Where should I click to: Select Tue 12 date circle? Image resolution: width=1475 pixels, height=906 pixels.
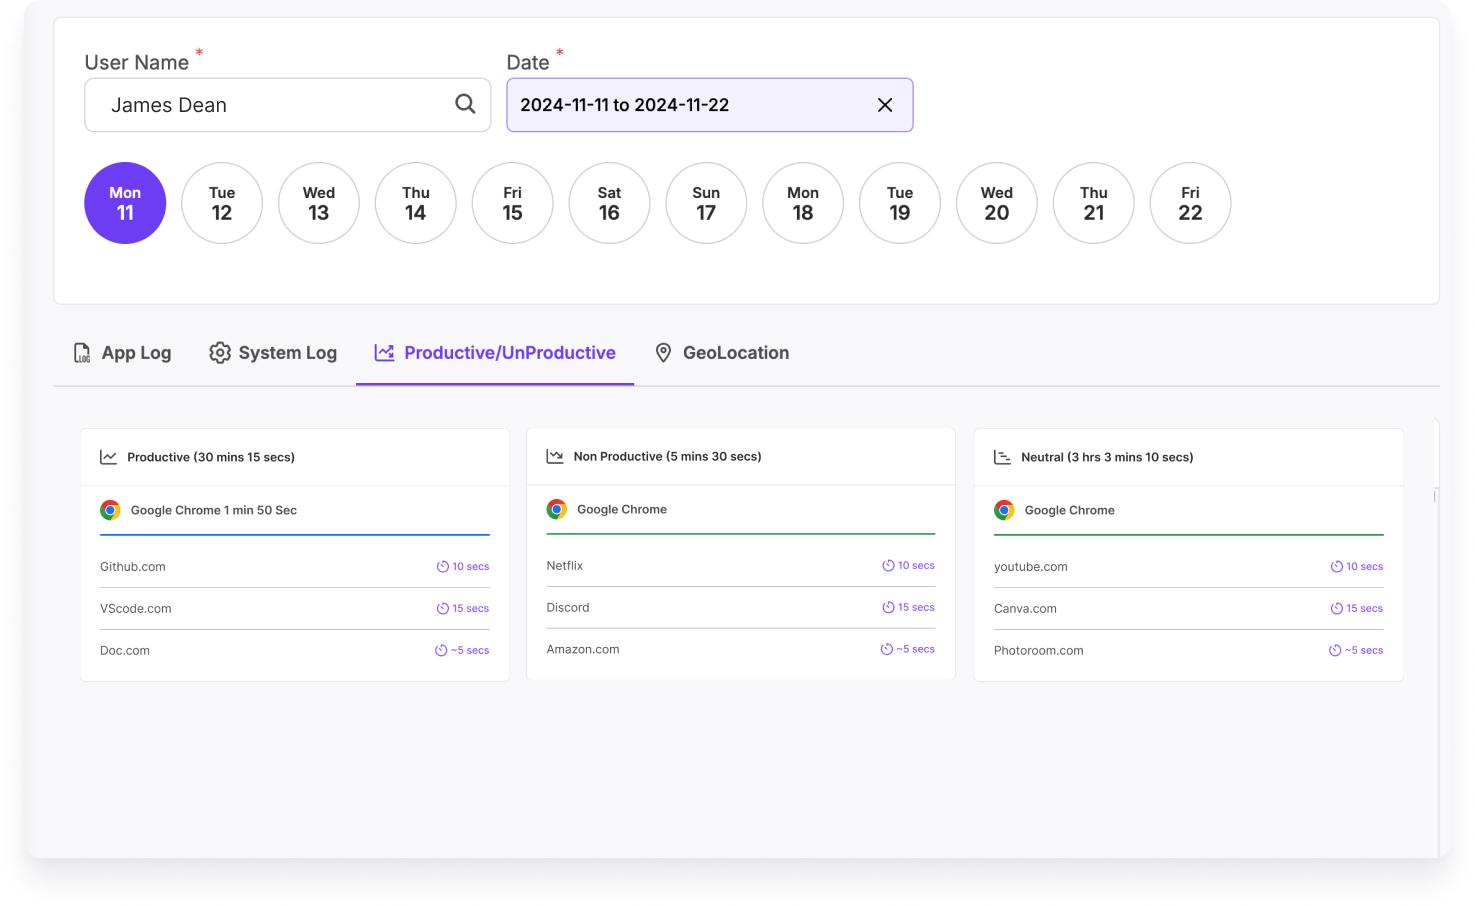click(x=222, y=203)
